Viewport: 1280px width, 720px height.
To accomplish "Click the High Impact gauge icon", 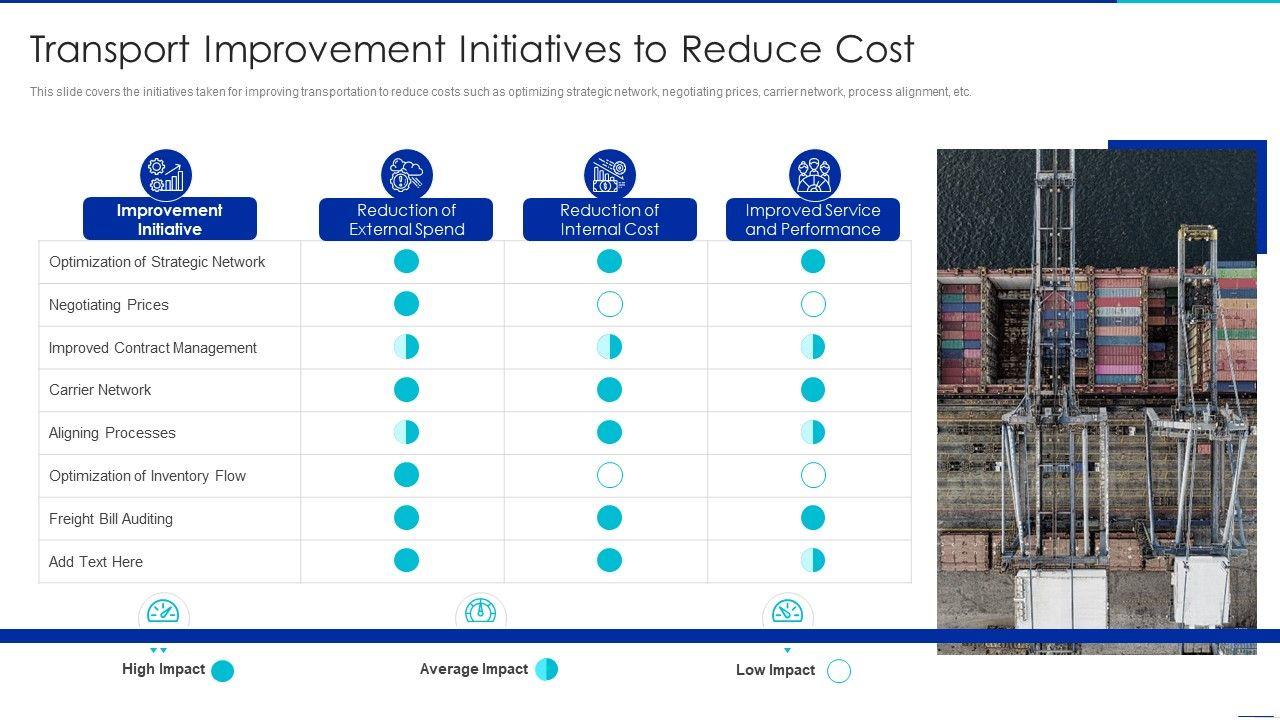I will coord(163,612).
